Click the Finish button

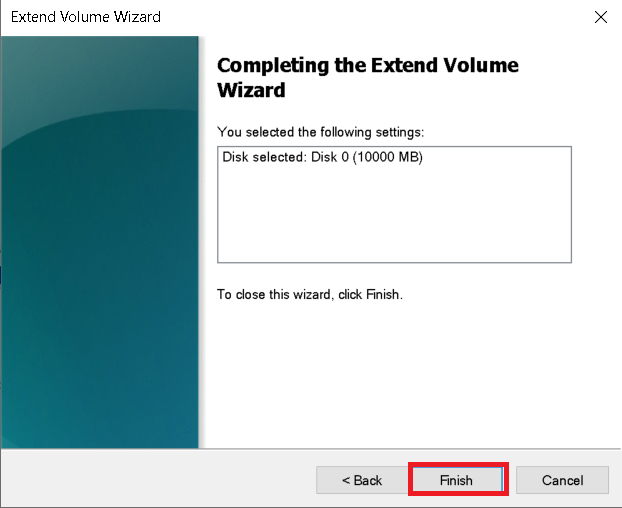pos(458,480)
